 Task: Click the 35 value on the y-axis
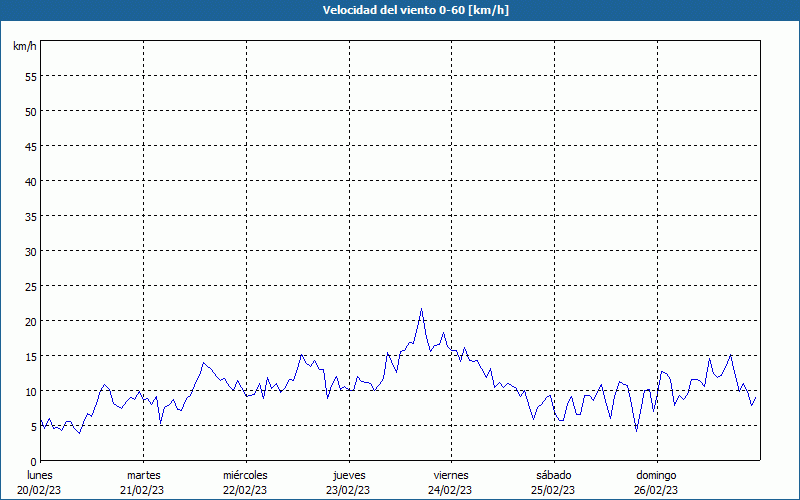tap(31, 217)
